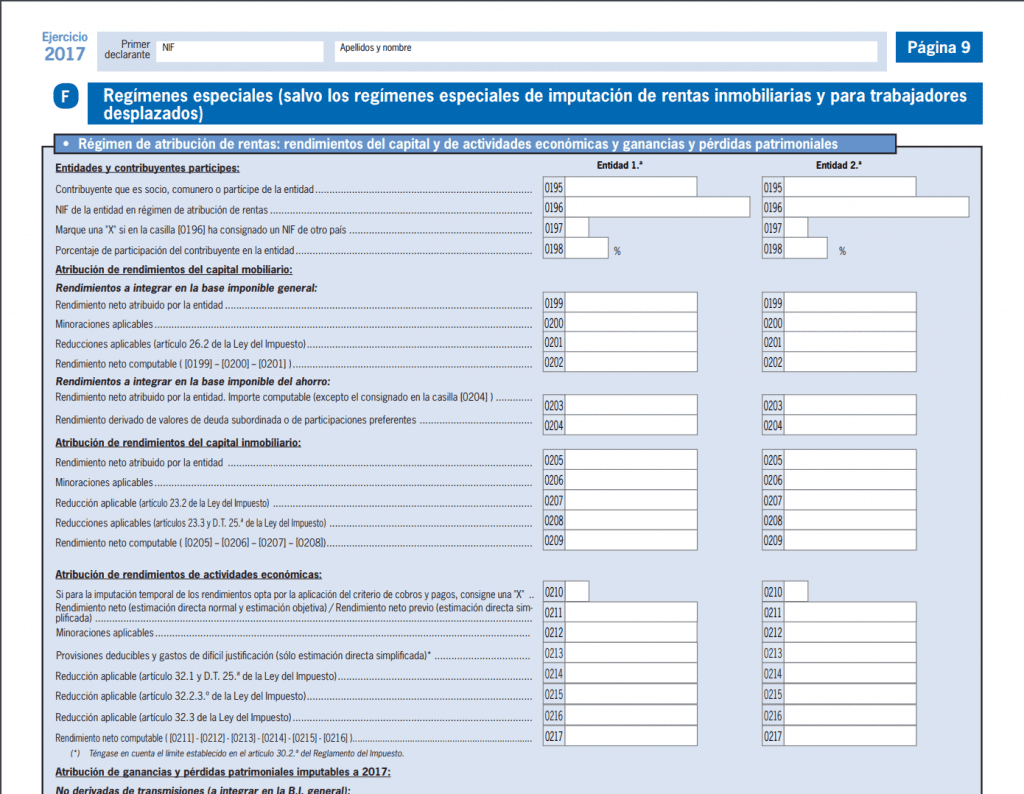Click the blue F section badge
1024x794 pixels.
[x=66, y=97]
